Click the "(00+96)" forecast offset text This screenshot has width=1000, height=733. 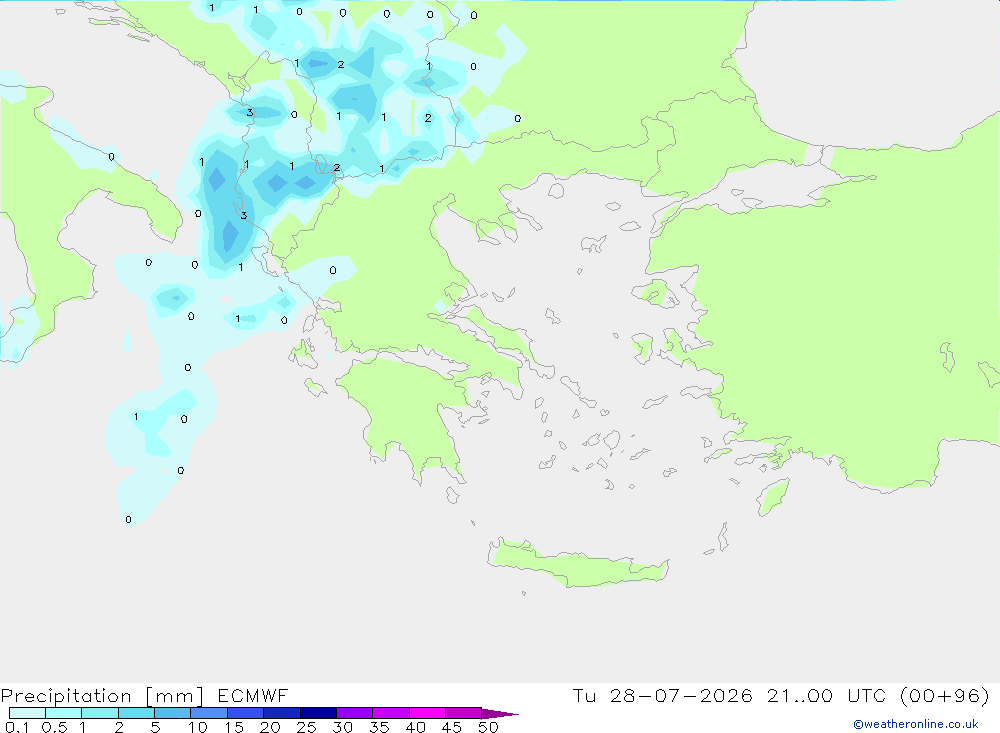click(945, 695)
